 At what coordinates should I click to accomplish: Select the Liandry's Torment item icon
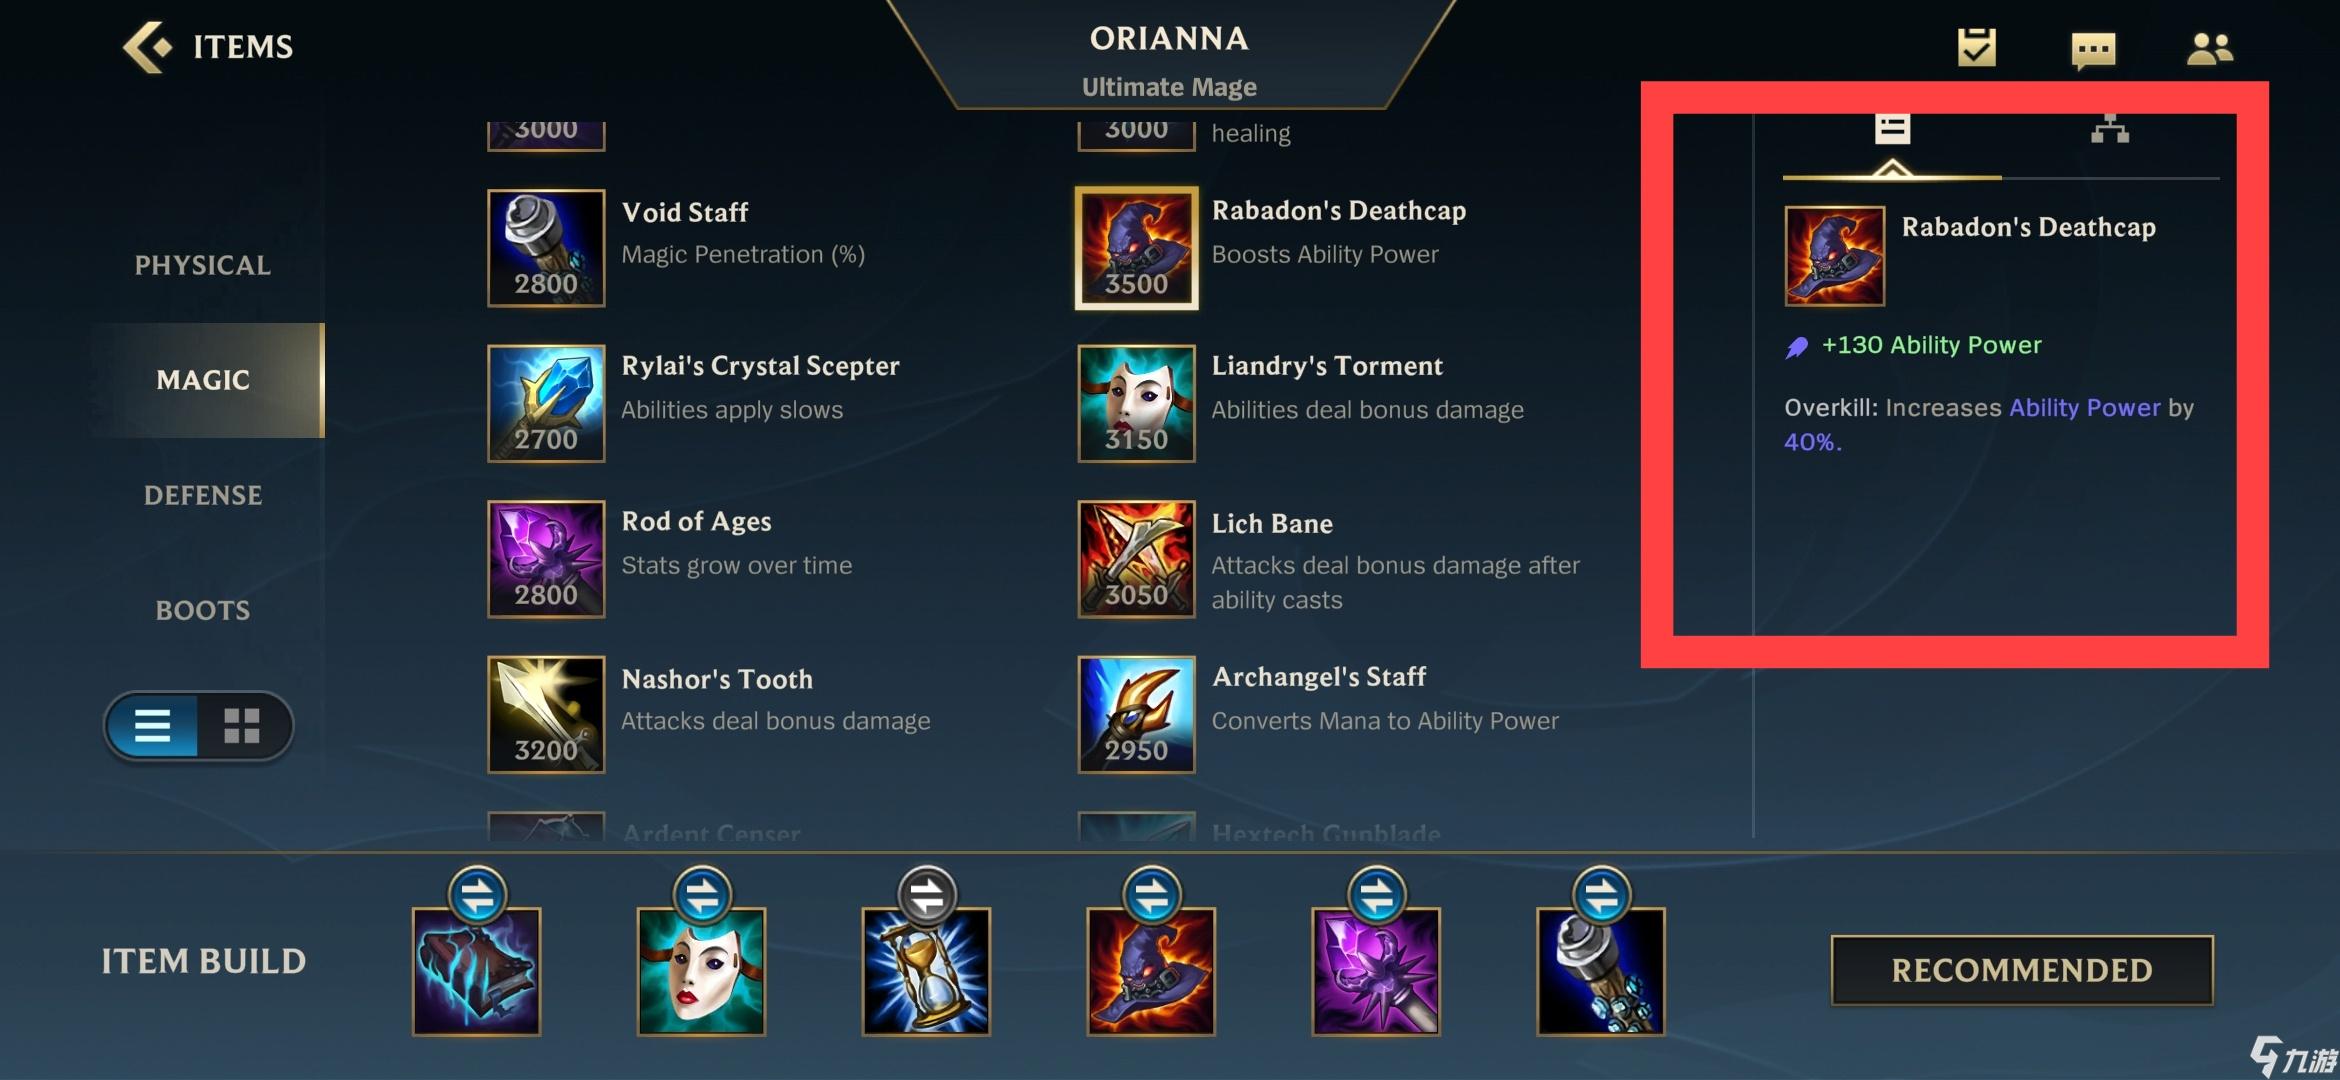pyautogui.click(x=1136, y=403)
